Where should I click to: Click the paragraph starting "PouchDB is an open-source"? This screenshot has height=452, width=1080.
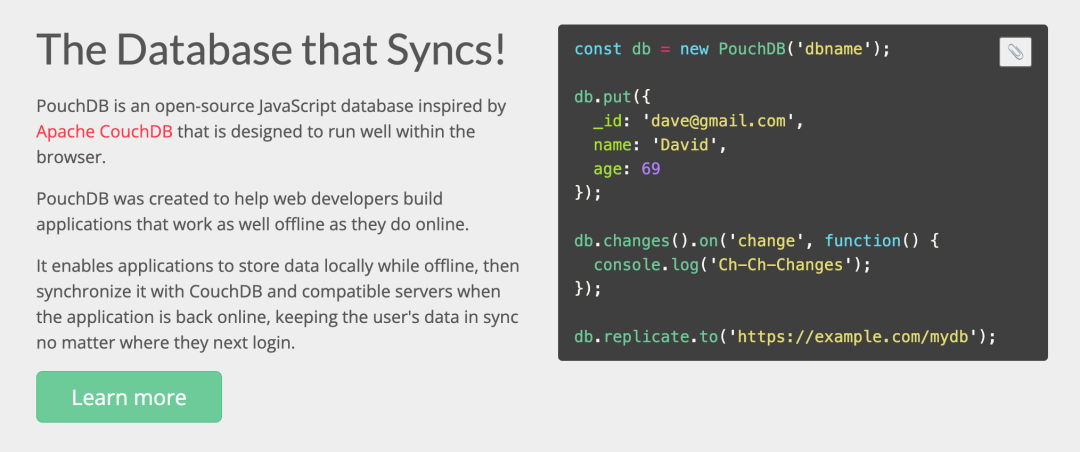[x=271, y=132]
